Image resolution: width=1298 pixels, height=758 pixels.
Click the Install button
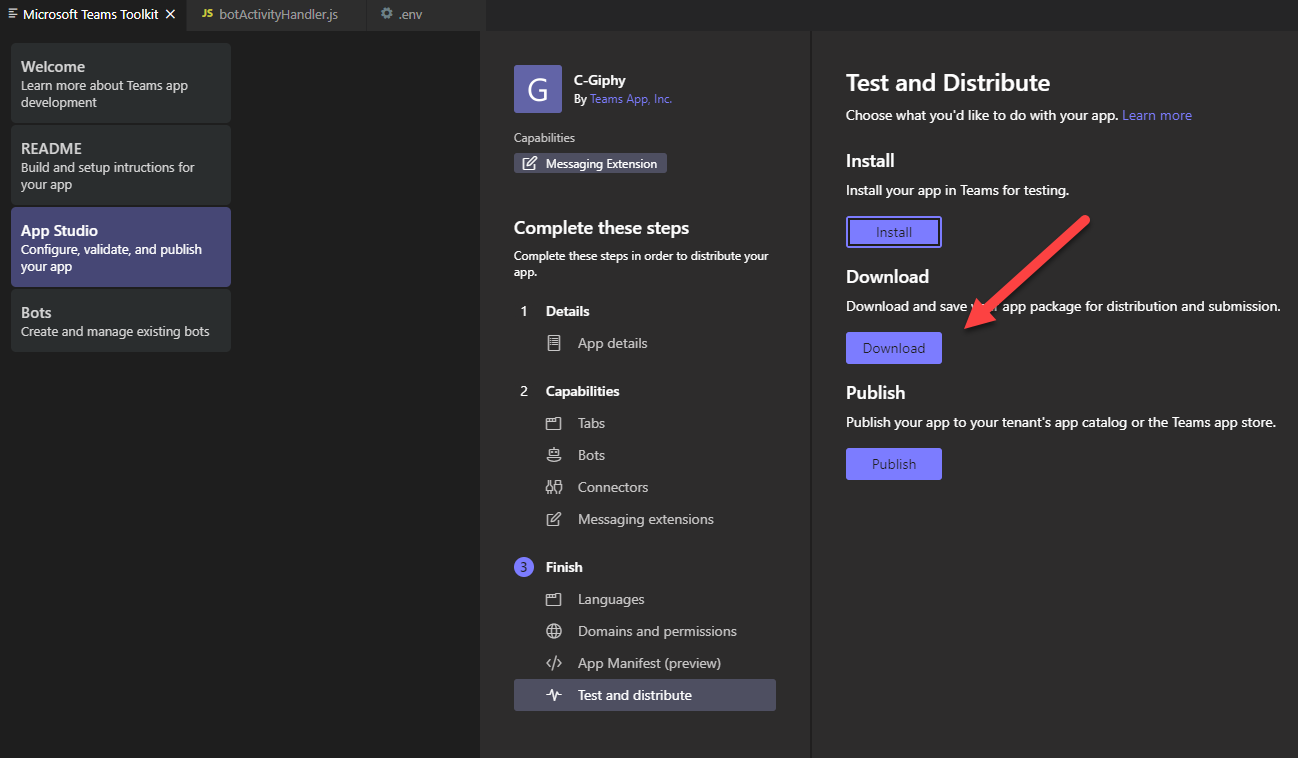tap(894, 232)
